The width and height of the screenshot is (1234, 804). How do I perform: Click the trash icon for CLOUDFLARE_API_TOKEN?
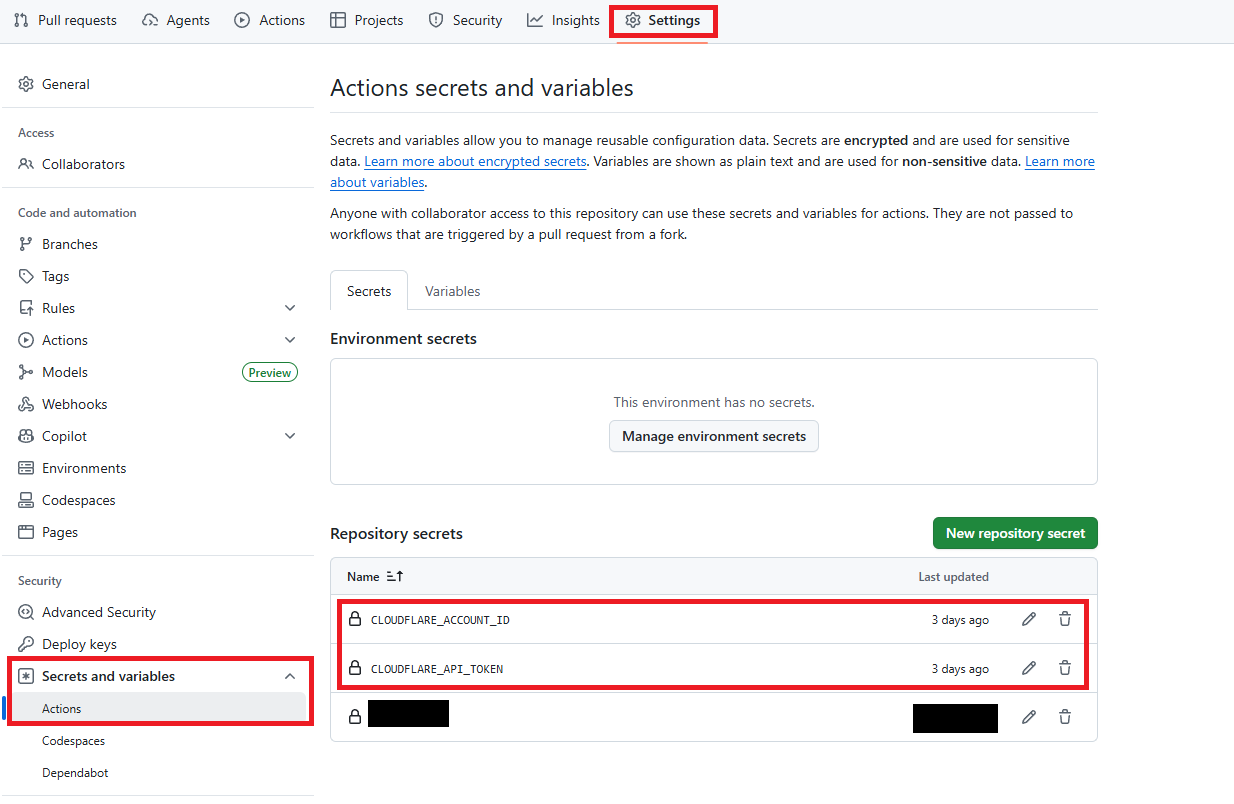(x=1065, y=668)
